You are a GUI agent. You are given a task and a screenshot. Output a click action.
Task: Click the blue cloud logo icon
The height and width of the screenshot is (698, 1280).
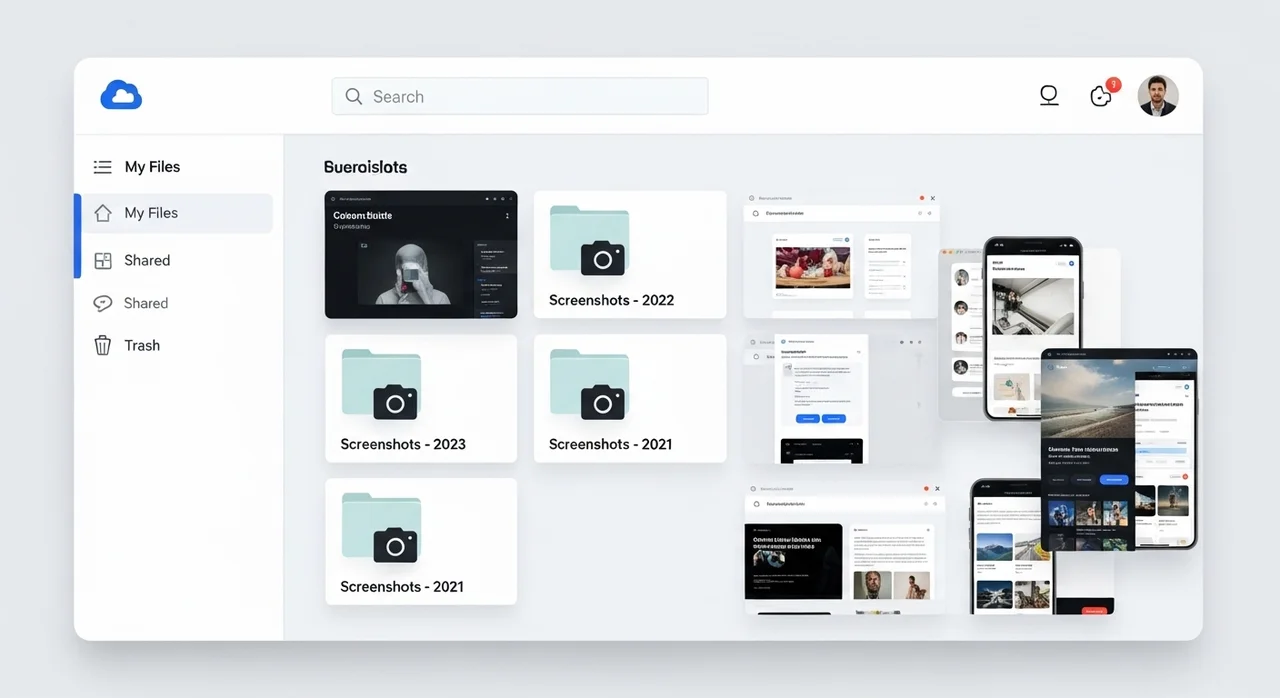coord(121,96)
